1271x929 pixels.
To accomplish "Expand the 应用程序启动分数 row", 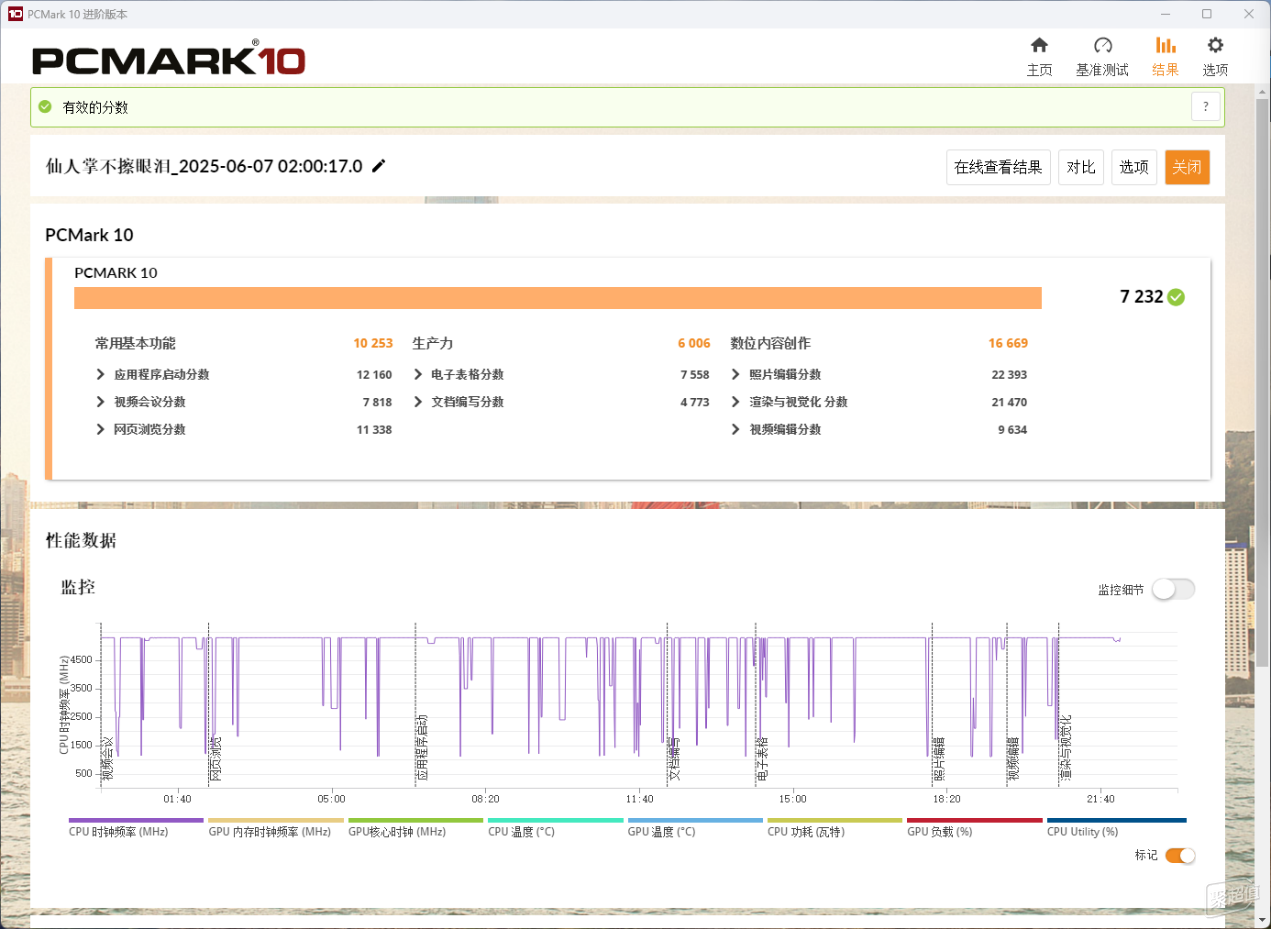I will (x=243, y=375).
